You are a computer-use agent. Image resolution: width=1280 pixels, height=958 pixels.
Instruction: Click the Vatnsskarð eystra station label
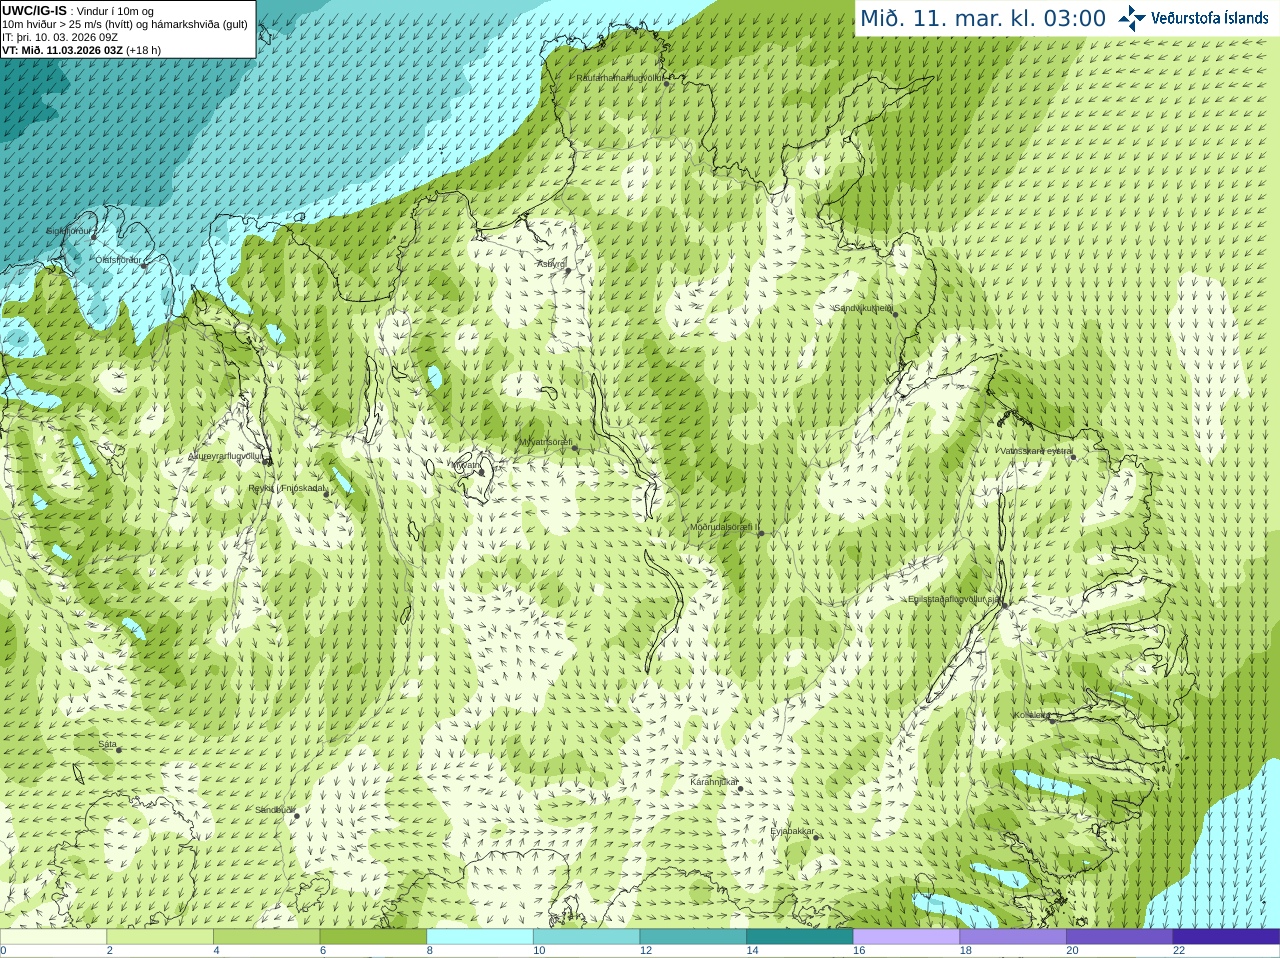(x=1037, y=451)
